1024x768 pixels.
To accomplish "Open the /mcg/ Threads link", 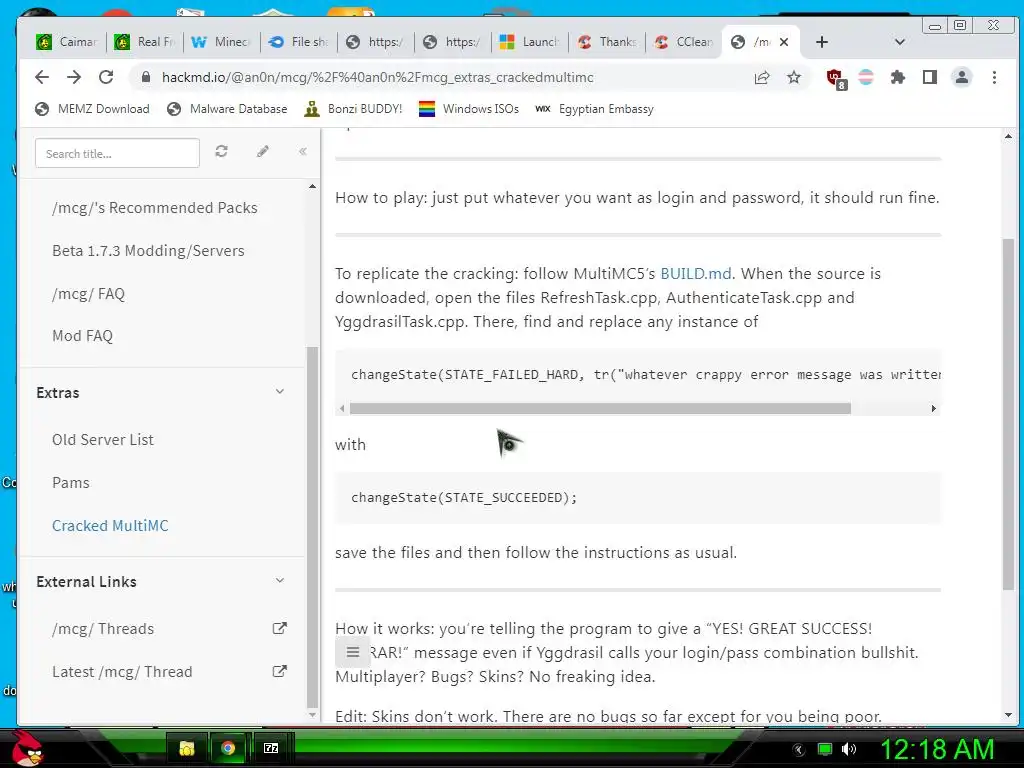I will tap(103, 629).
